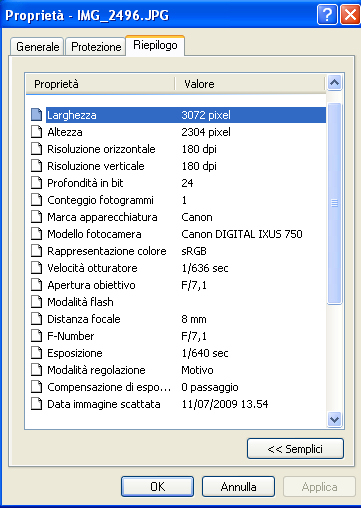Click the value Motivo
The image size is (361, 508).
(197, 370)
